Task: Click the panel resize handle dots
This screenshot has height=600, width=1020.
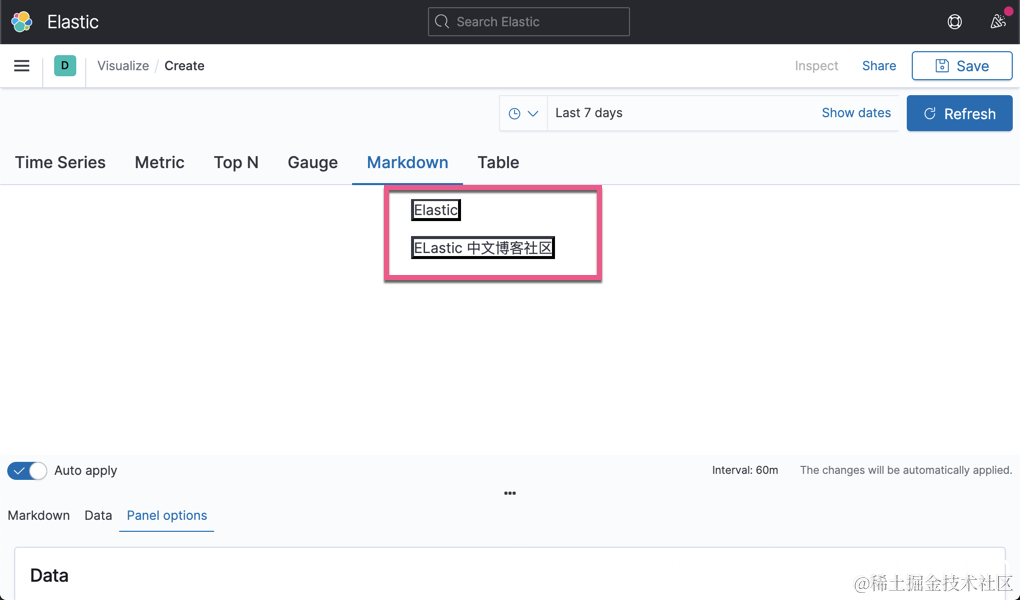Action: [x=510, y=493]
